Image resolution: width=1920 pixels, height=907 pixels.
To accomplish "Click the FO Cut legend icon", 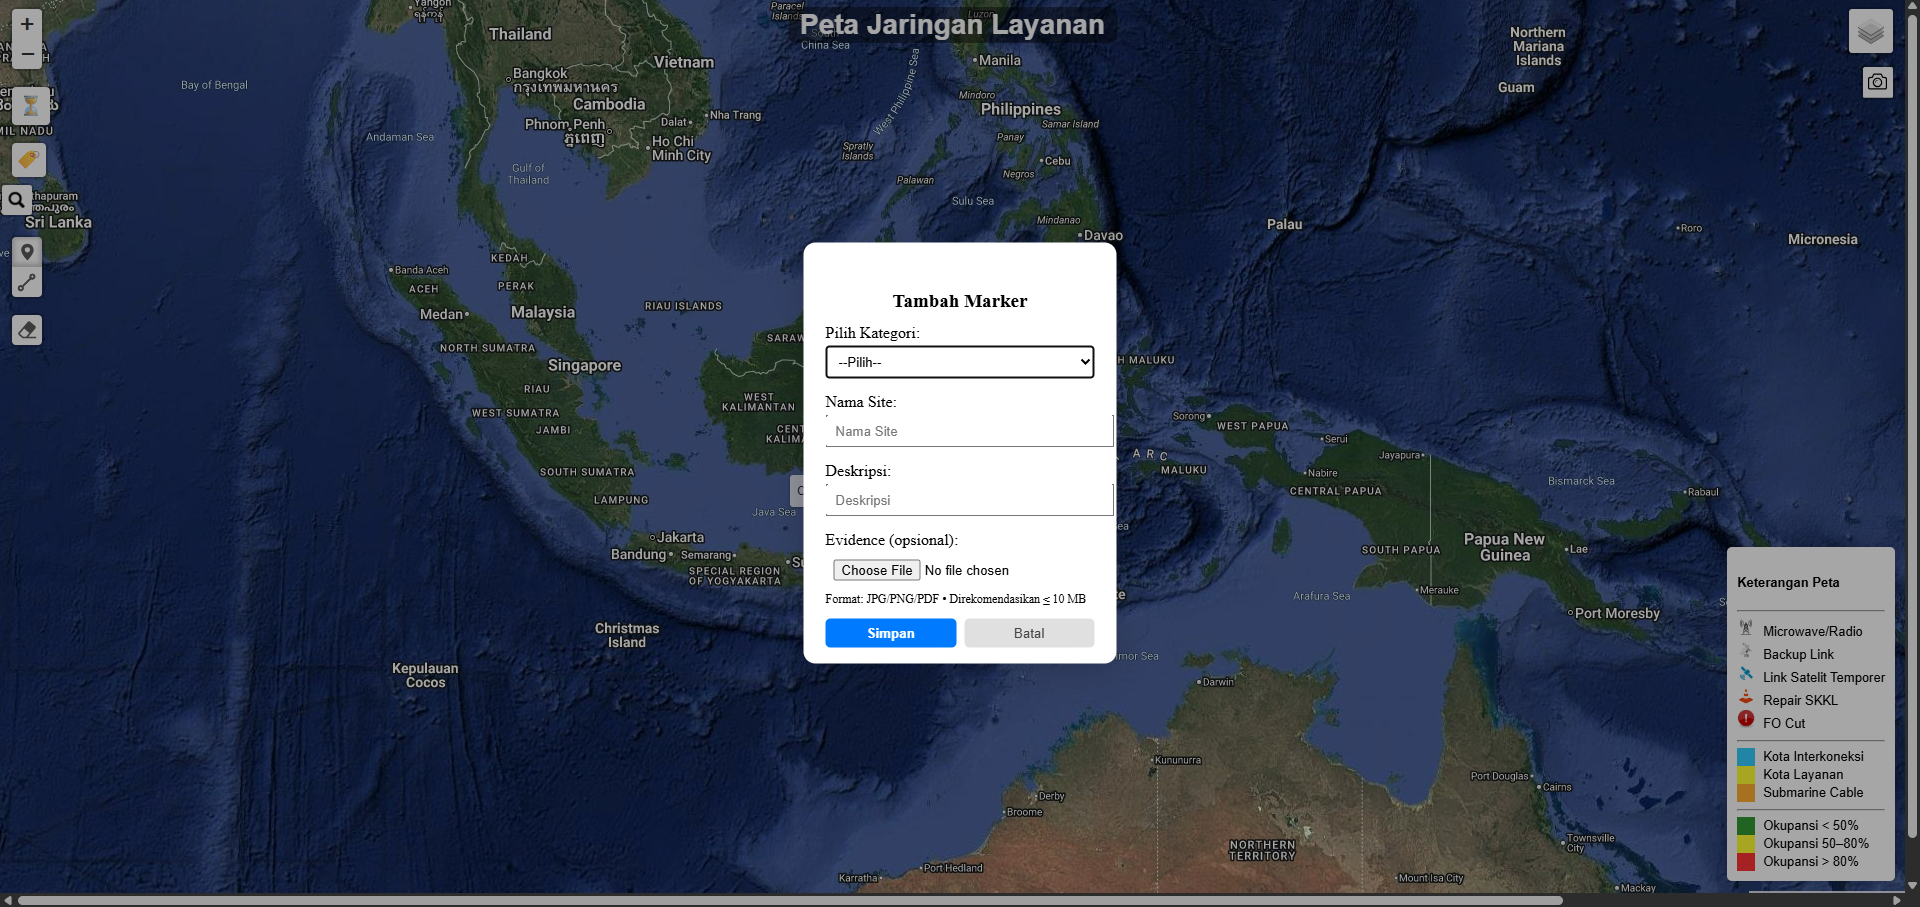I will click(x=1746, y=719).
